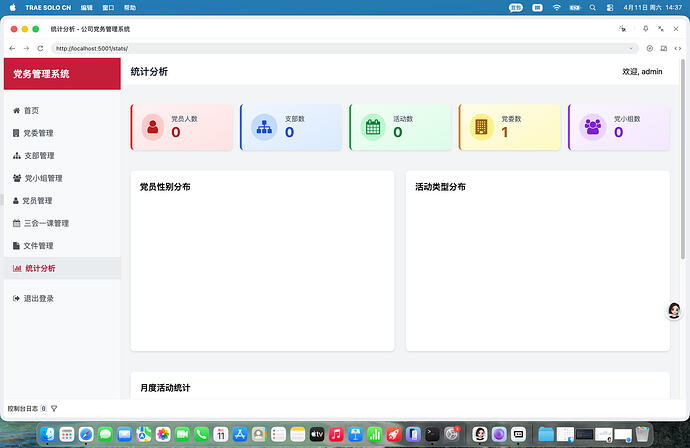Click the blue org-chart icon in 支部数 card

point(264,127)
